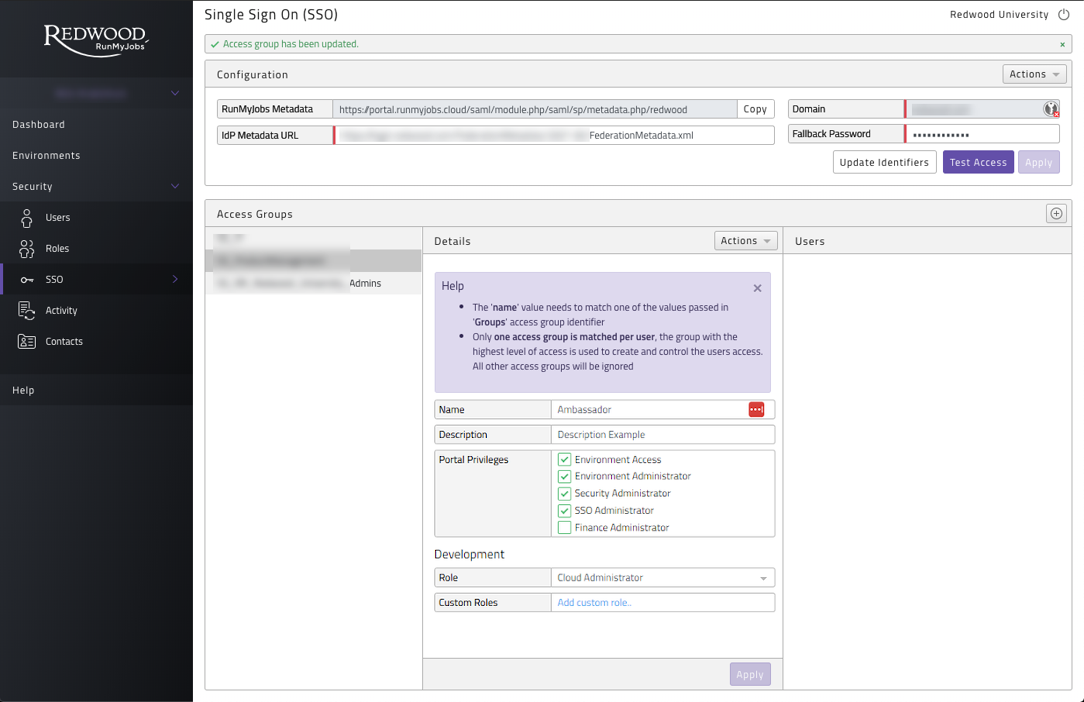Image resolution: width=1084 pixels, height=702 pixels.
Task: Click the Redwood RunMyJobs logo
Action: 95,40
